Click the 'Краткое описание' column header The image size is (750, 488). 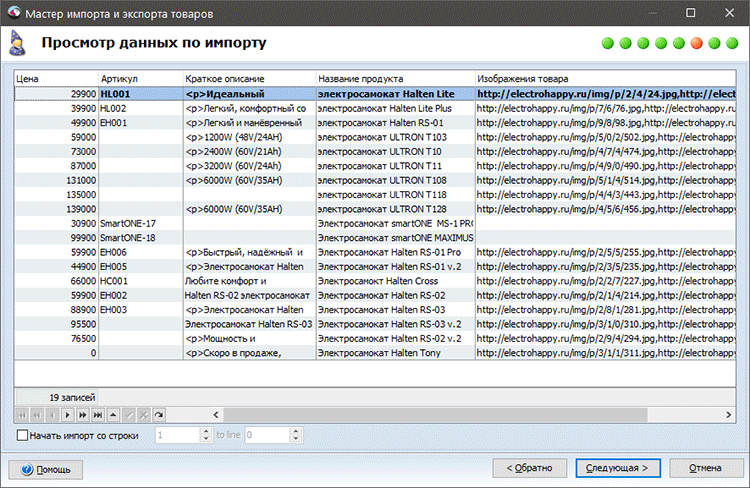click(250, 78)
